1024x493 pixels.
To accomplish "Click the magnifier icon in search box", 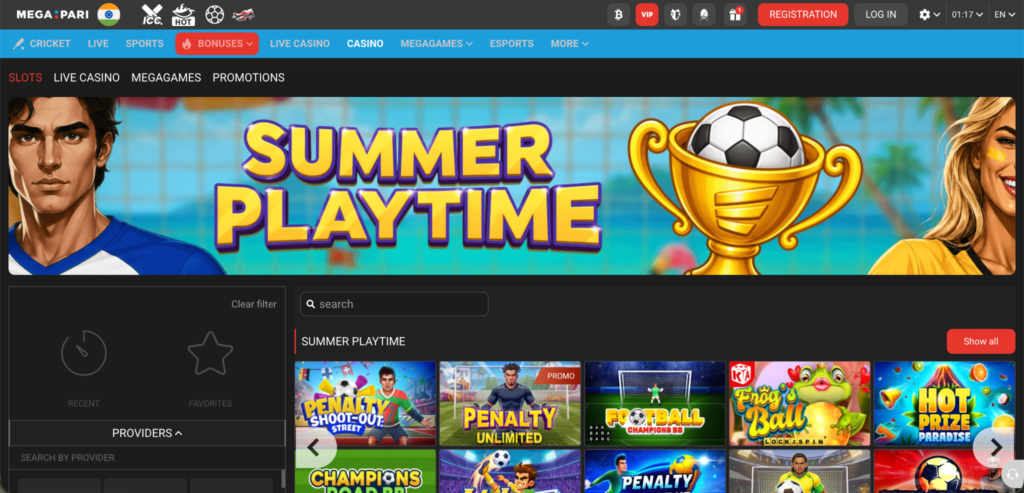I will [x=311, y=304].
